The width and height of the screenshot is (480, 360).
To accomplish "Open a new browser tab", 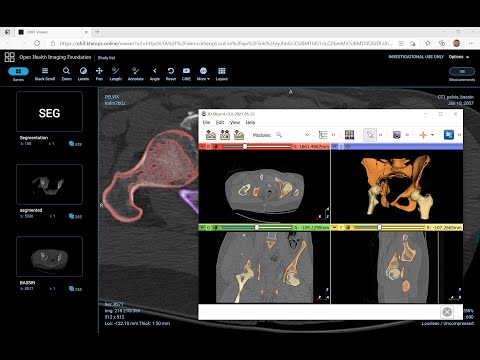I will pos(97,32).
